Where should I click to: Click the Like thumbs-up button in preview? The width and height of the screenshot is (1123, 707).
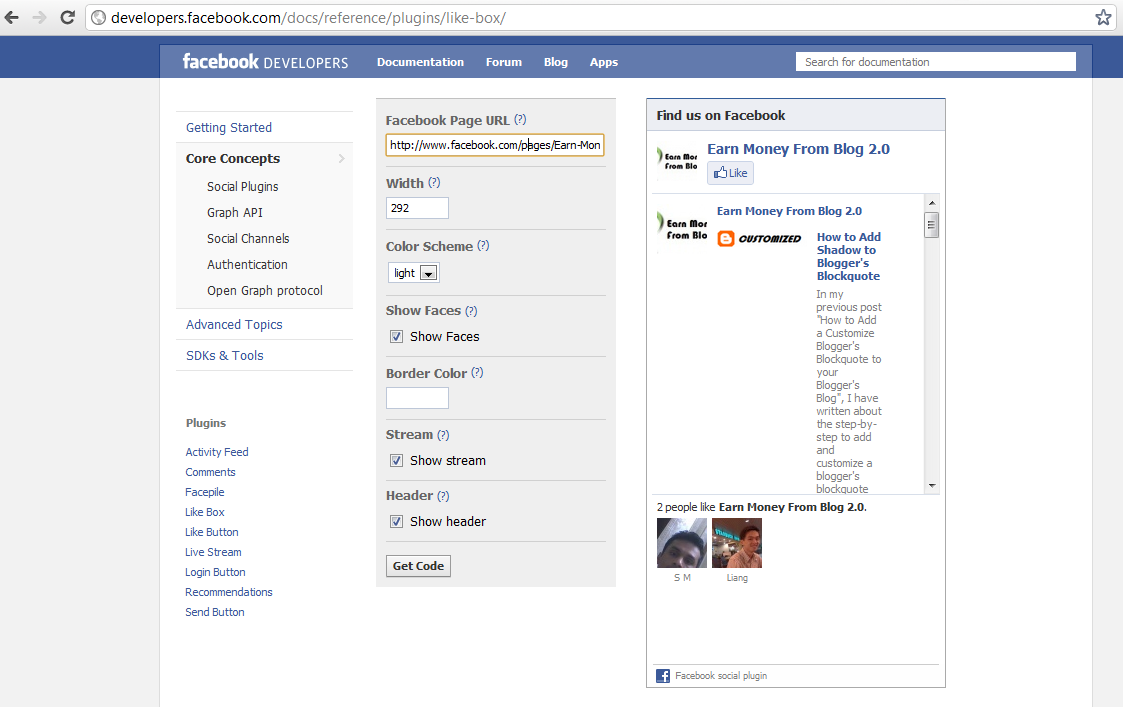[730, 172]
